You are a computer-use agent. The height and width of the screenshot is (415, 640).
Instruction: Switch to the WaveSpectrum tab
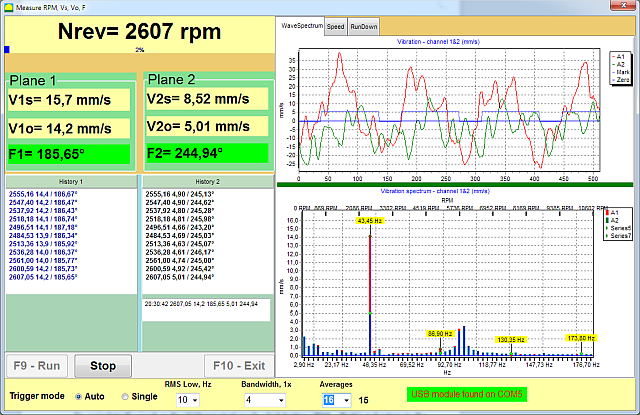tap(302, 26)
